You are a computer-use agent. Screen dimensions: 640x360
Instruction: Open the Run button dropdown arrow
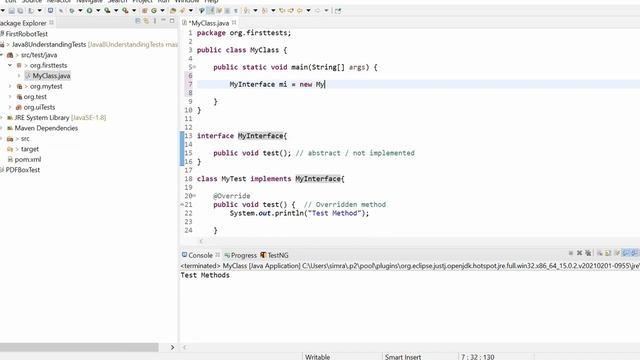tap(98, 11)
